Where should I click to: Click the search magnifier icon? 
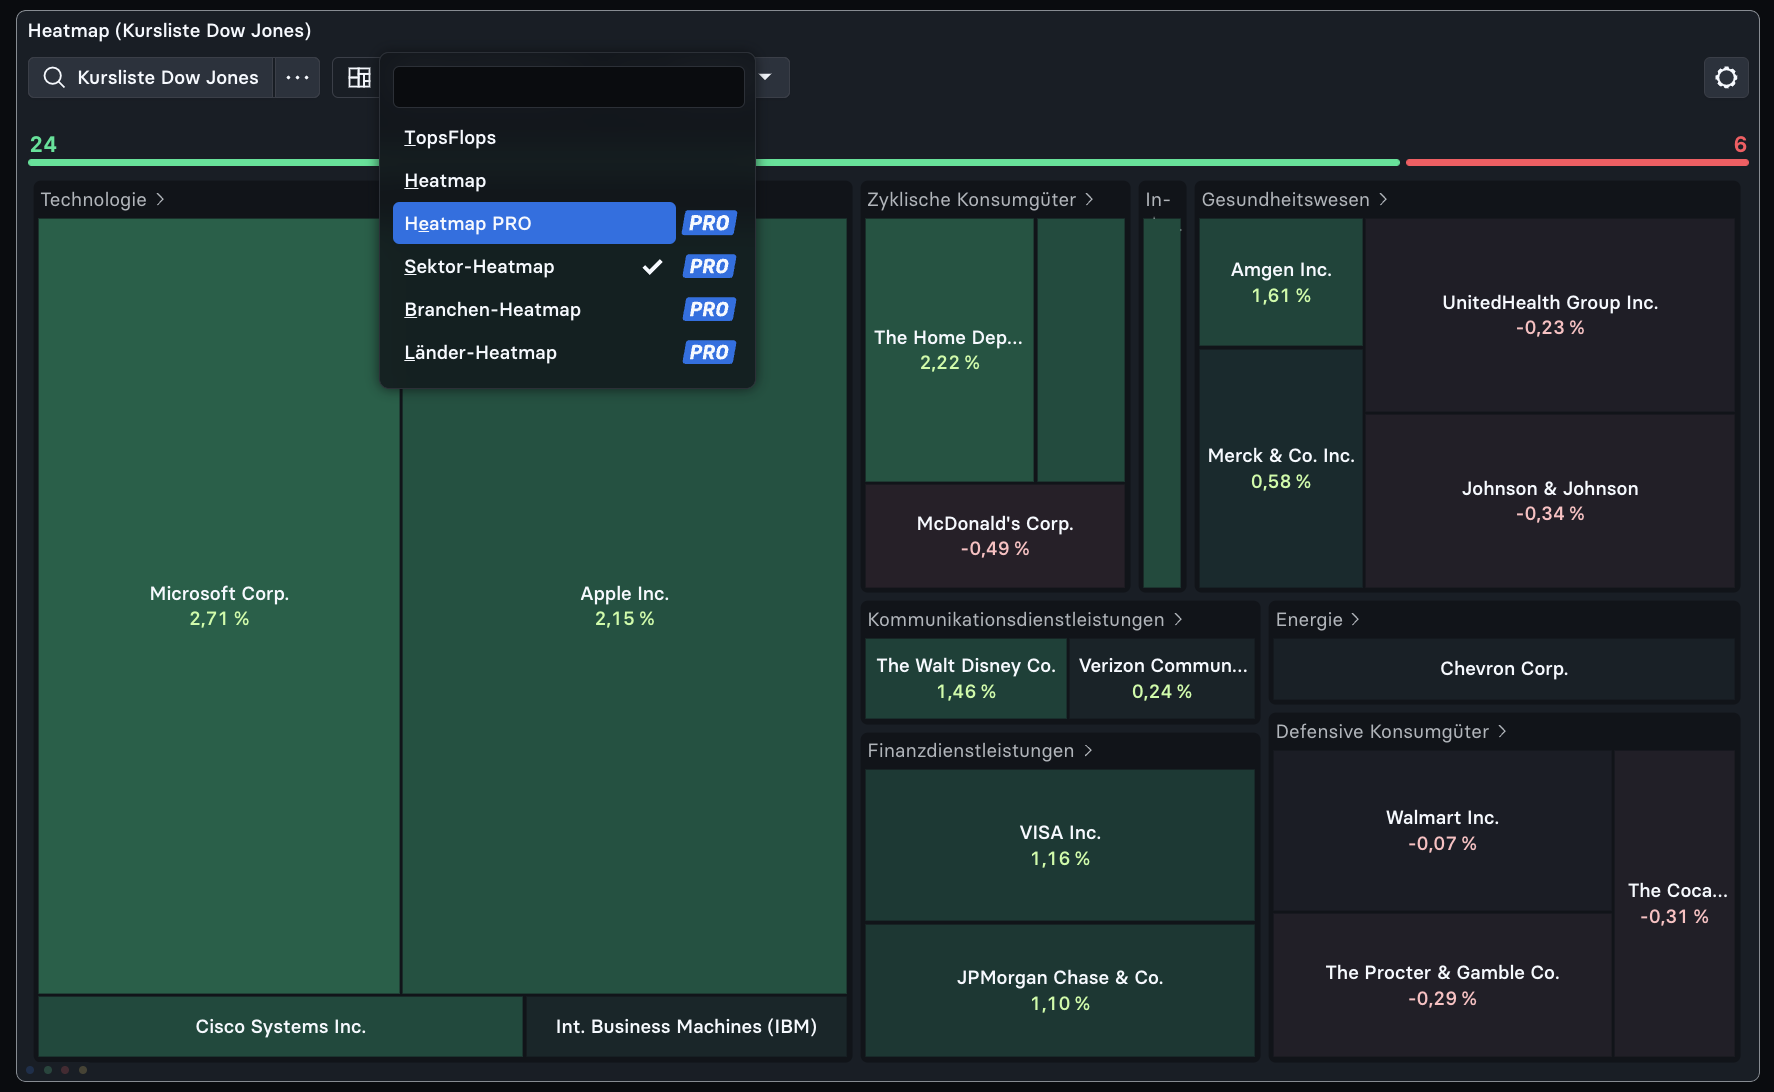(x=54, y=77)
